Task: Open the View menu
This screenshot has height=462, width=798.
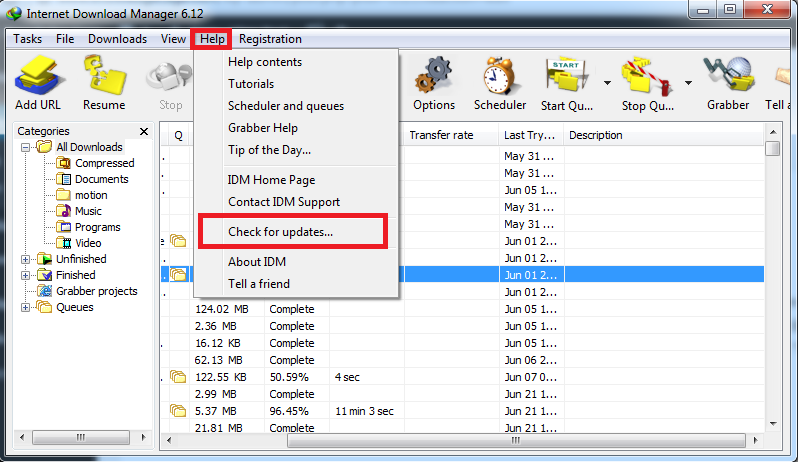Action: (173, 39)
